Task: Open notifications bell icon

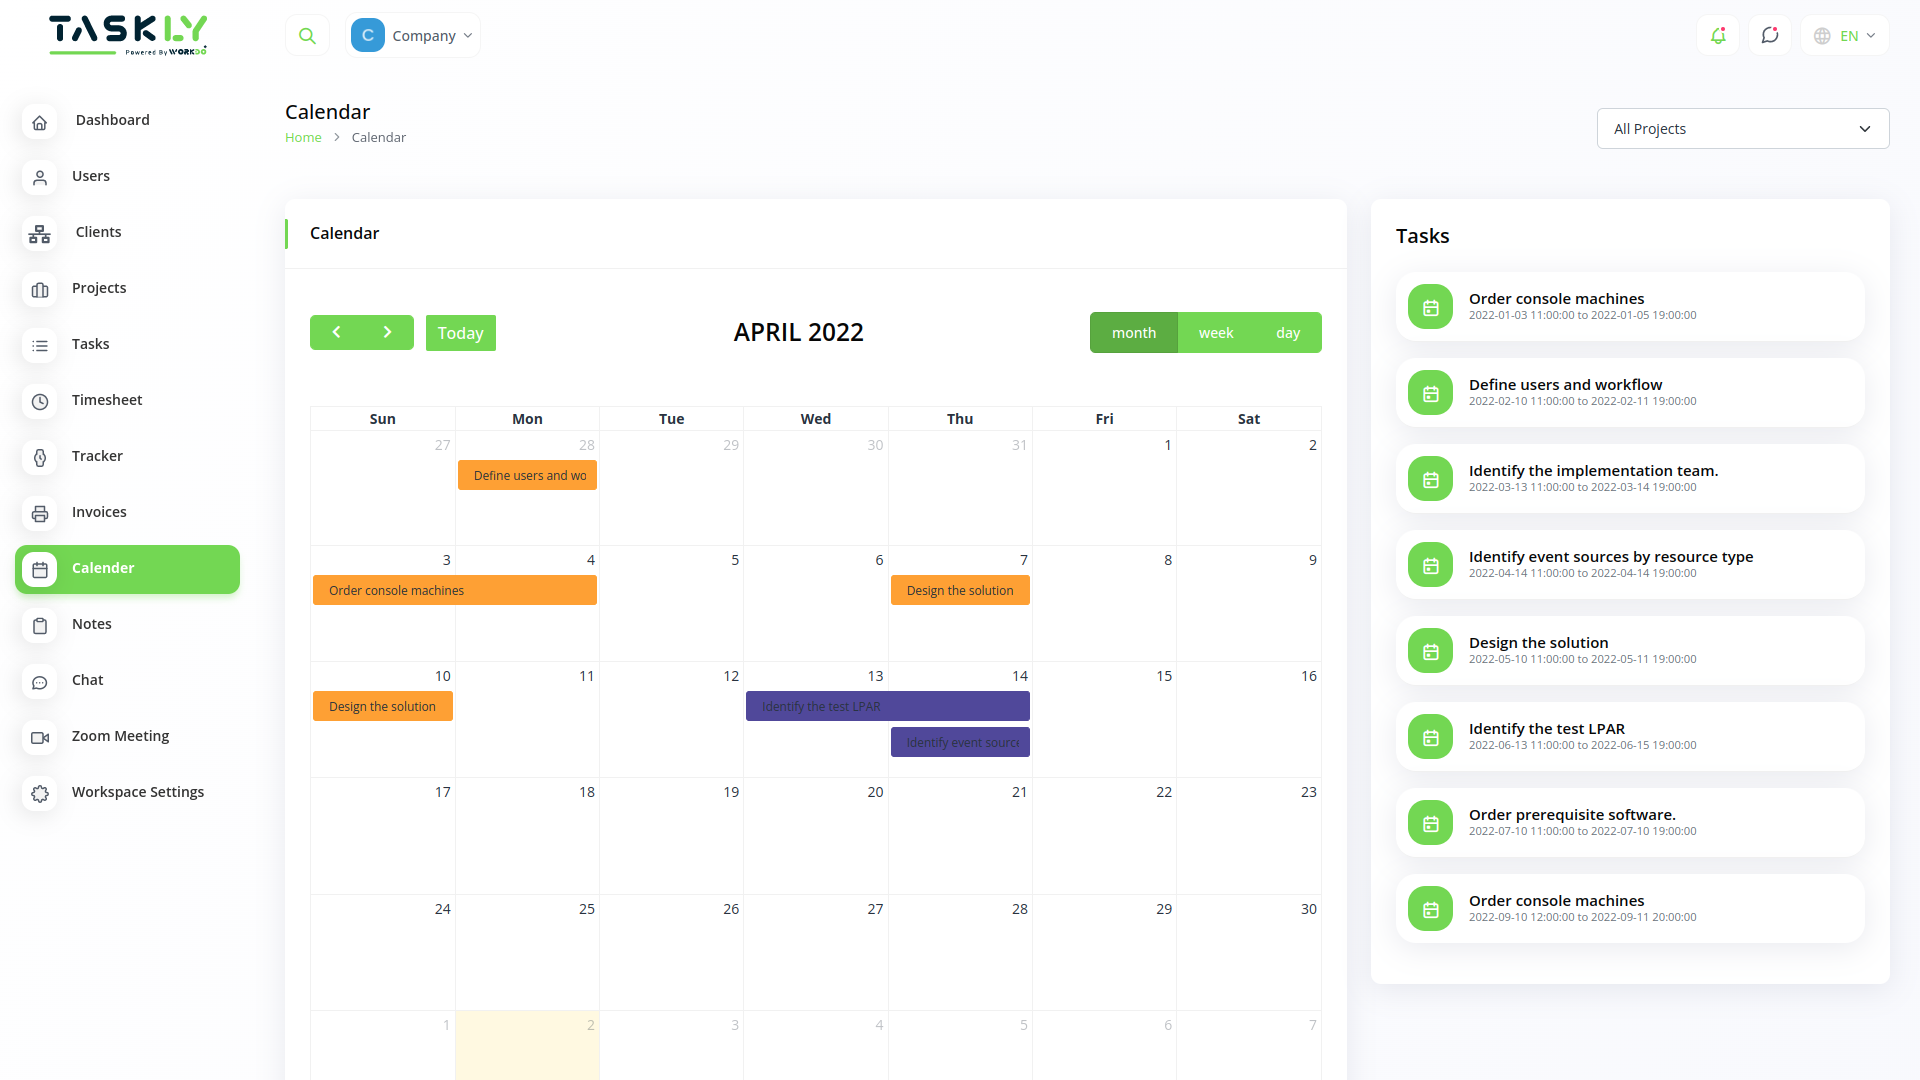Action: click(1718, 35)
